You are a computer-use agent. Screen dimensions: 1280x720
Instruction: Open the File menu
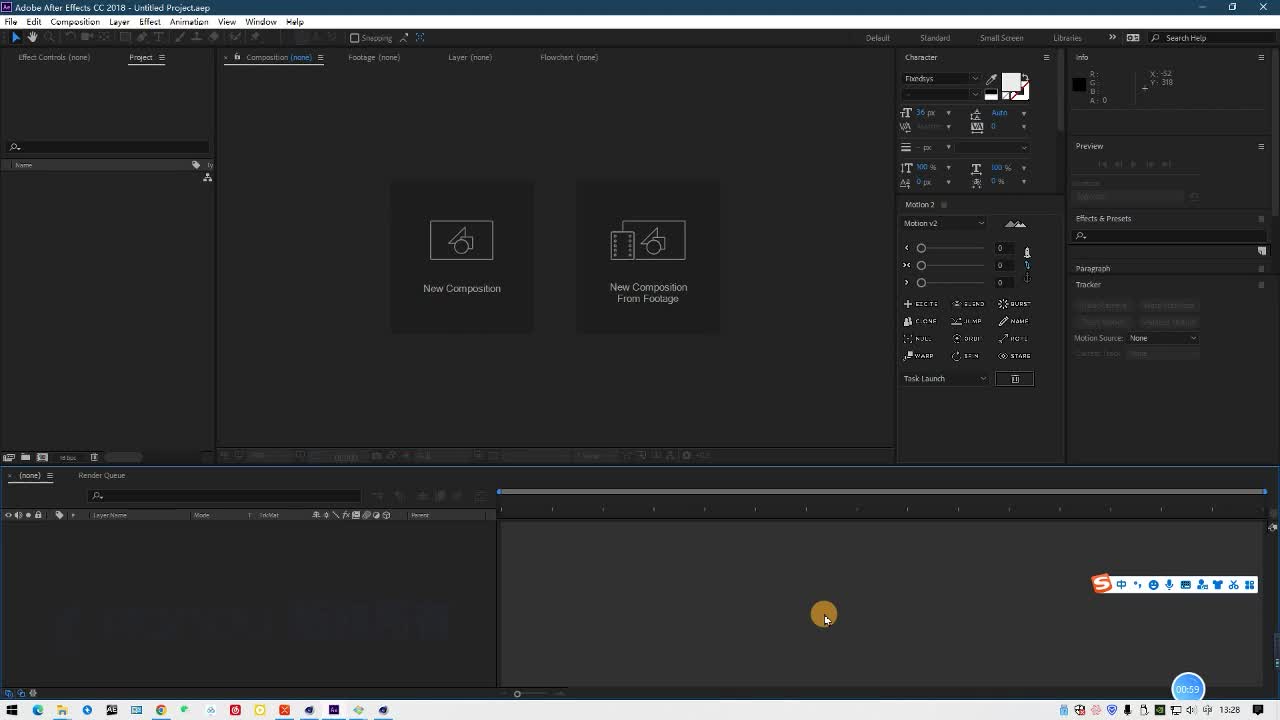(x=10, y=22)
